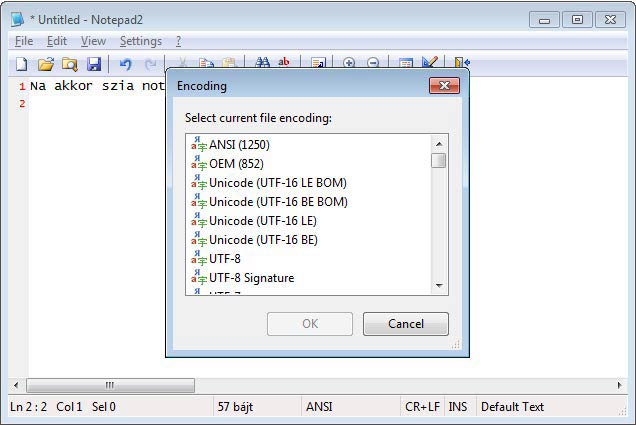Click the Paste clipboard icon
Screen dimensions: 636x425
coord(229,62)
